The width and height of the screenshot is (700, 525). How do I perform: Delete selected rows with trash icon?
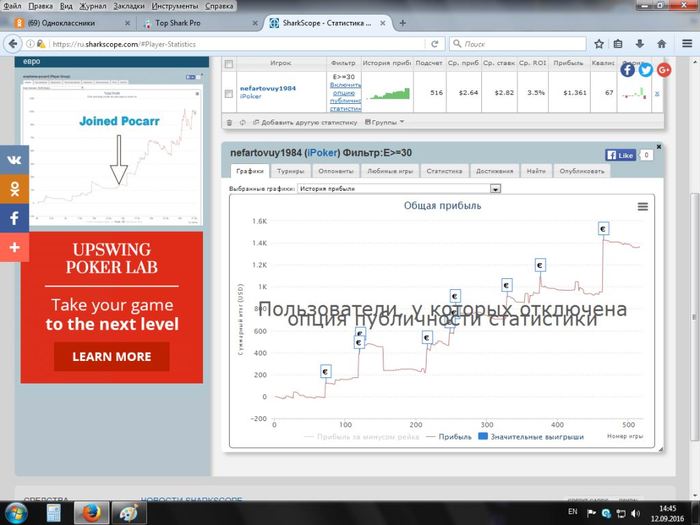pos(229,122)
